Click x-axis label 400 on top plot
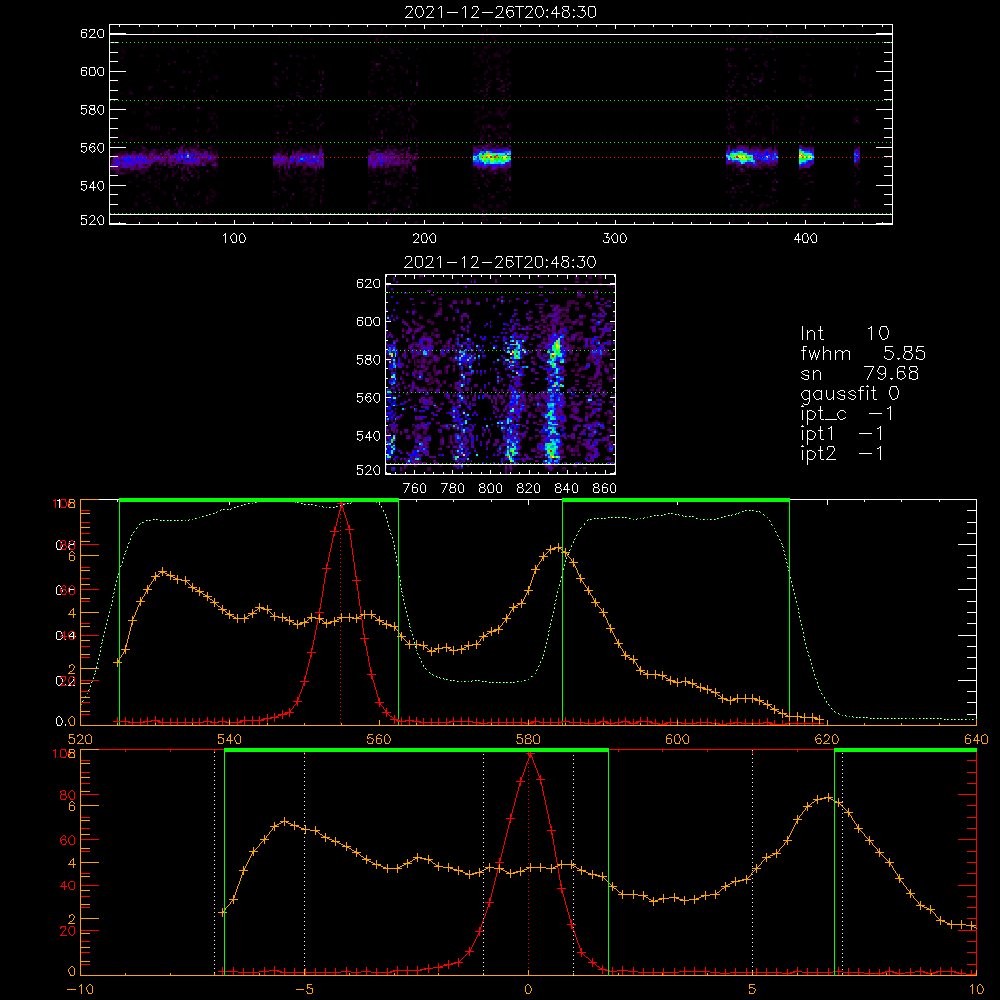The height and width of the screenshot is (1000, 1000). [x=805, y=239]
